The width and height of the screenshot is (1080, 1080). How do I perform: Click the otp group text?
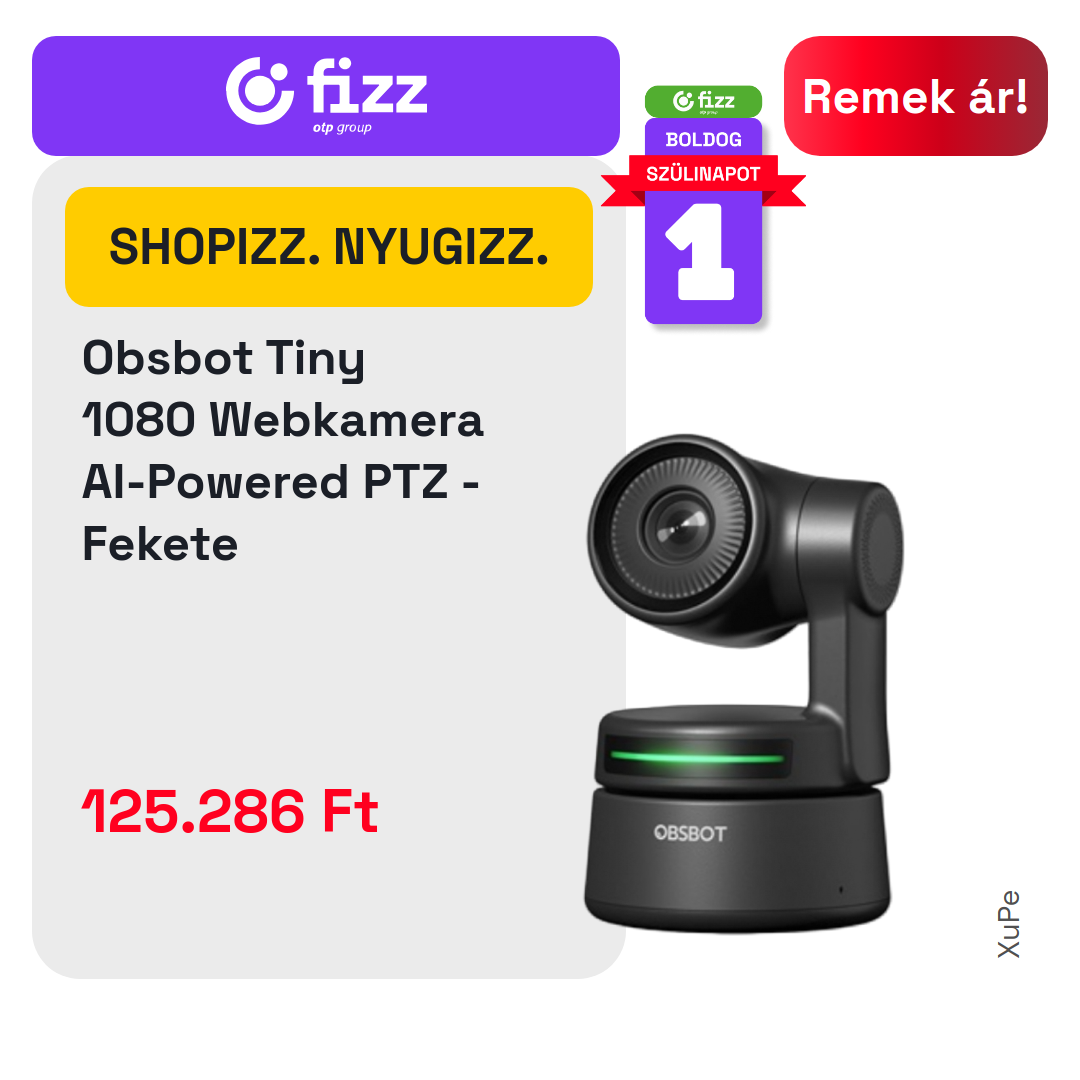(342, 127)
